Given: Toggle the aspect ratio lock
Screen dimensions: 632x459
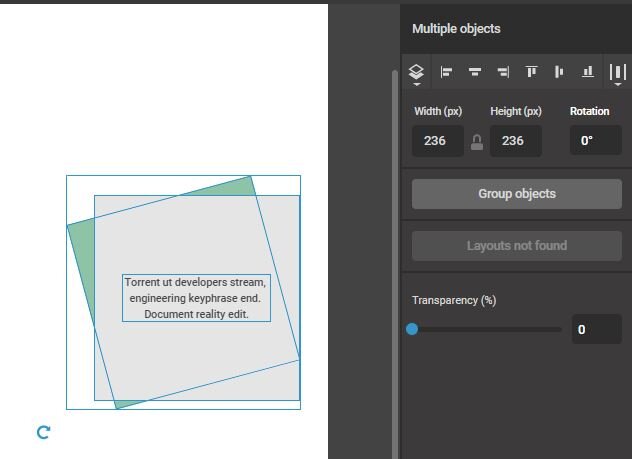Looking at the screenshot, I should [477, 142].
